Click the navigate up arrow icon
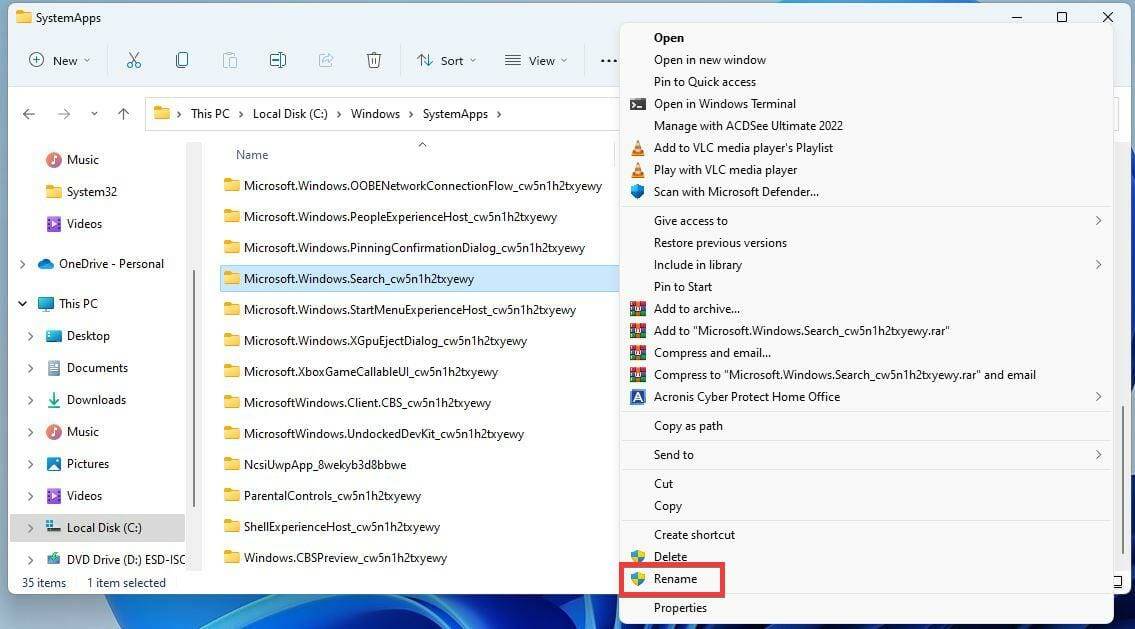 pyautogui.click(x=123, y=113)
